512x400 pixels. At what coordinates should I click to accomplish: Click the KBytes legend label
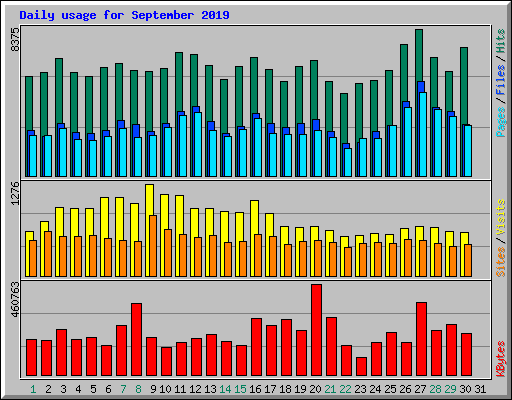501,359
